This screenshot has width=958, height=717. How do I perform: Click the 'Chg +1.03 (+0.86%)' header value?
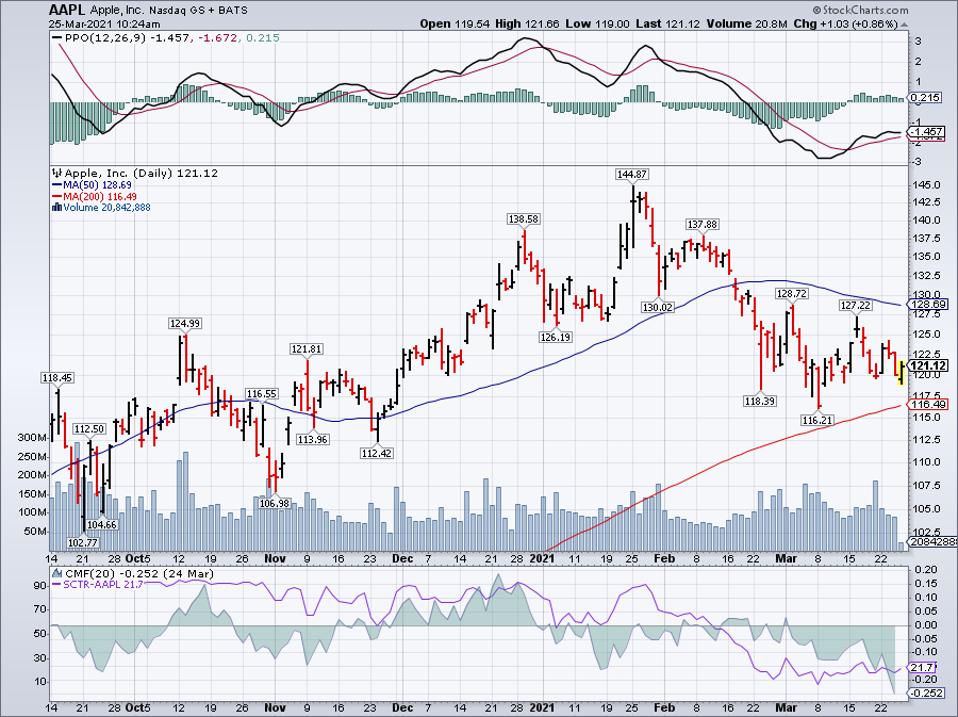coord(847,24)
